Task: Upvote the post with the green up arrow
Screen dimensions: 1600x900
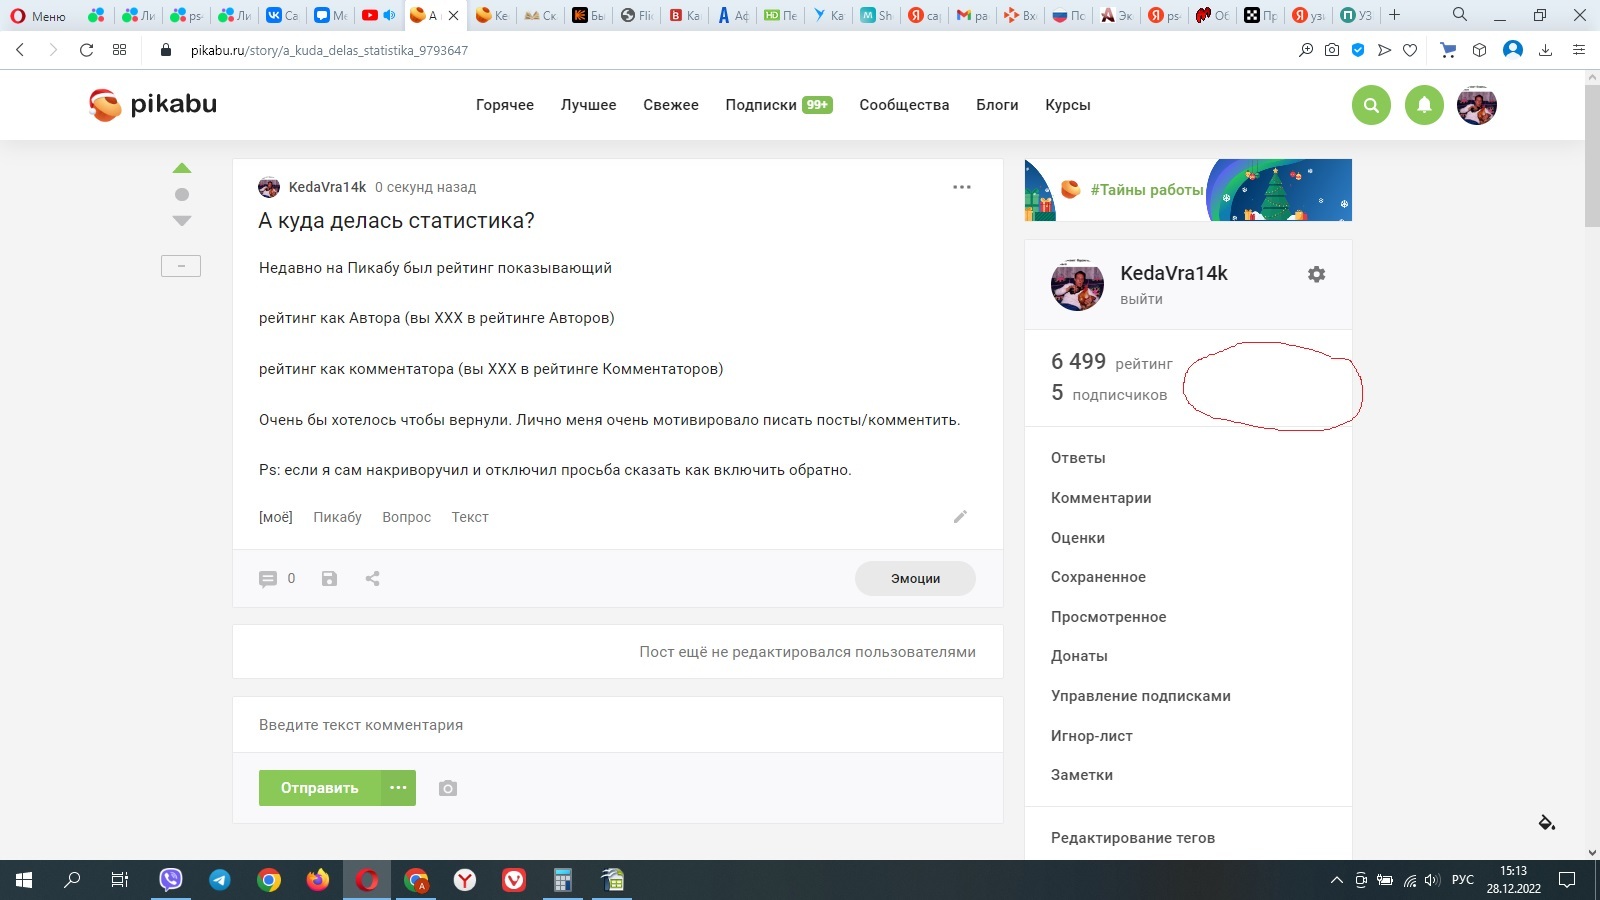Action: [x=182, y=168]
